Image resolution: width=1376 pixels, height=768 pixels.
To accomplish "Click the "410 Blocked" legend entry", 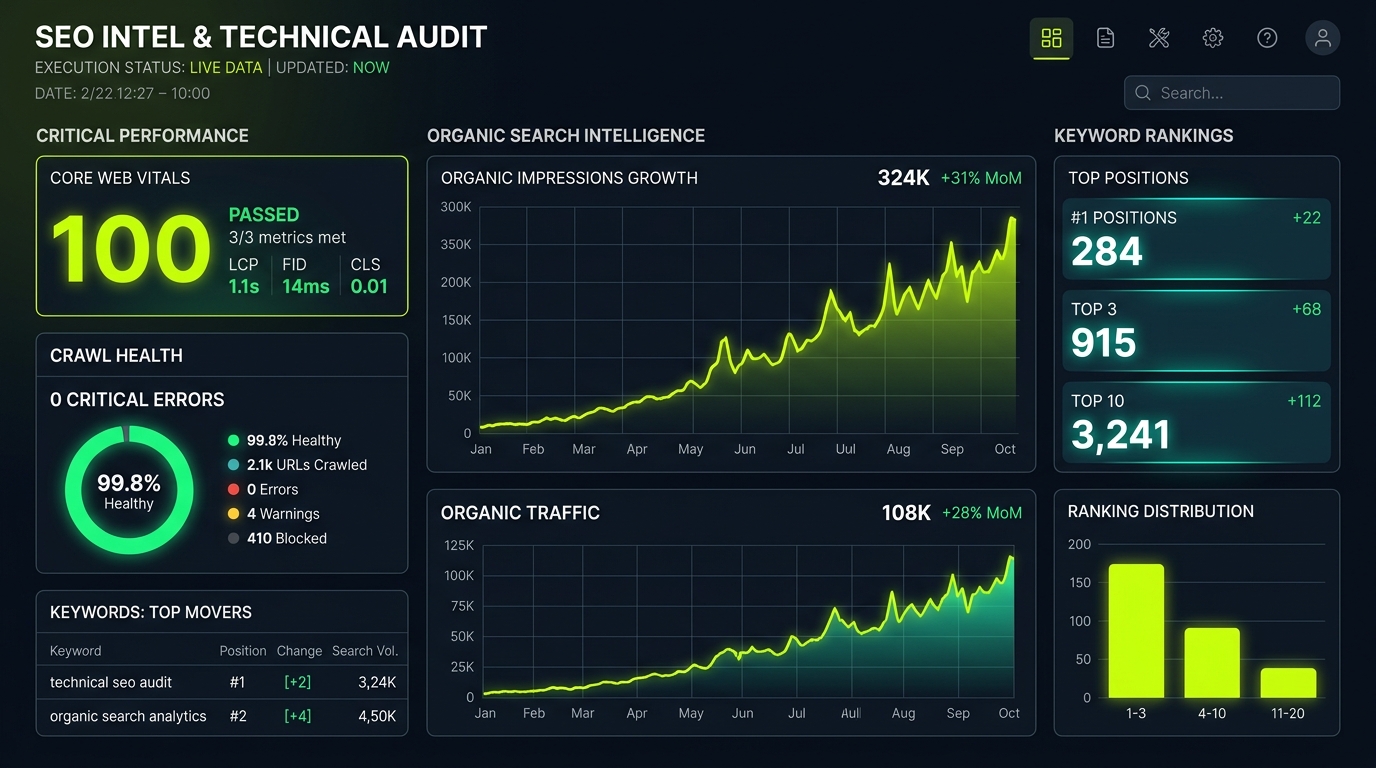I will pyautogui.click(x=277, y=538).
